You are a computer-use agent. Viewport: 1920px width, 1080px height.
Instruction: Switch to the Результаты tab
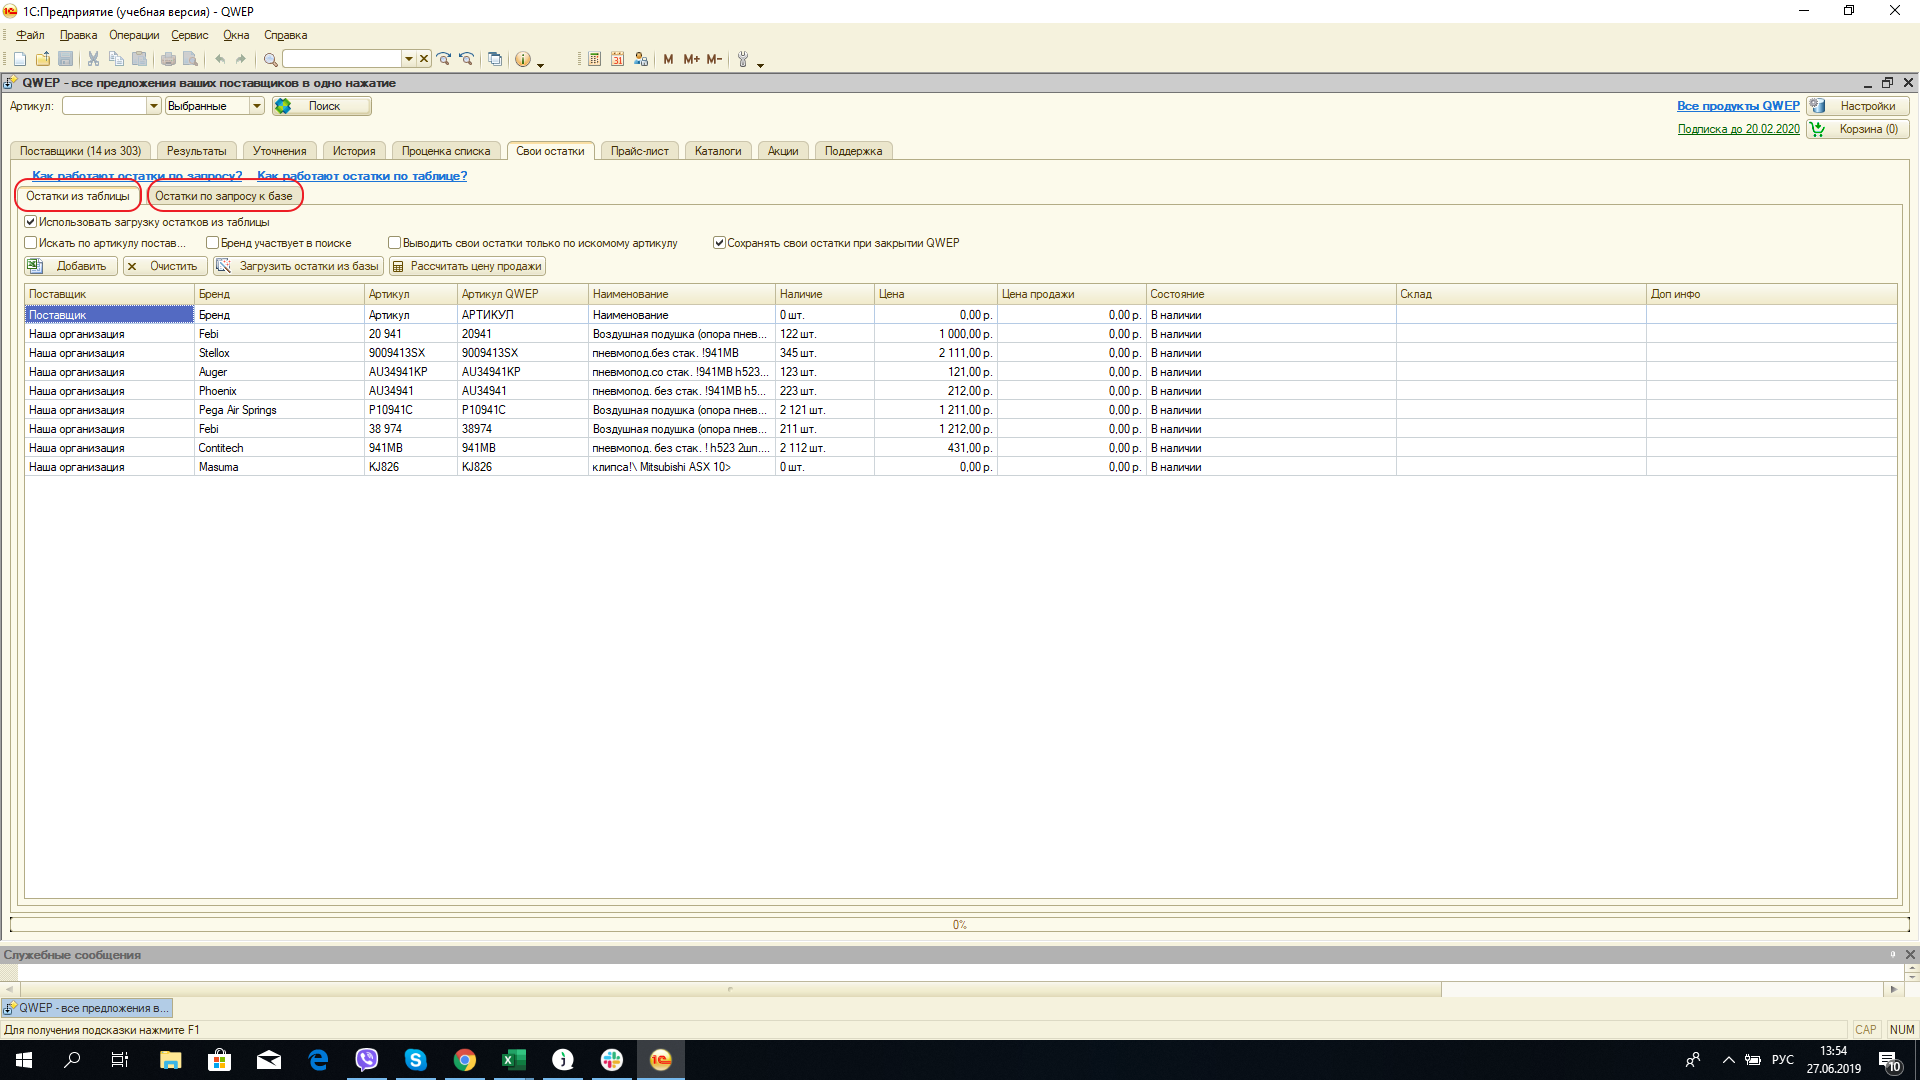pos(197,151)
